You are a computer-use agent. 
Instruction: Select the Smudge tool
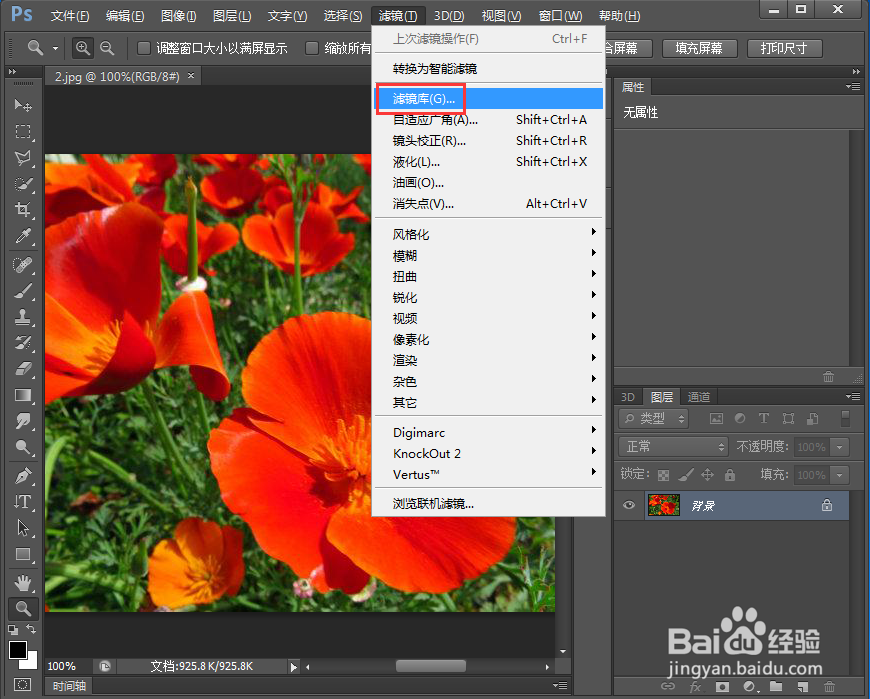click(x=23, y=421)
